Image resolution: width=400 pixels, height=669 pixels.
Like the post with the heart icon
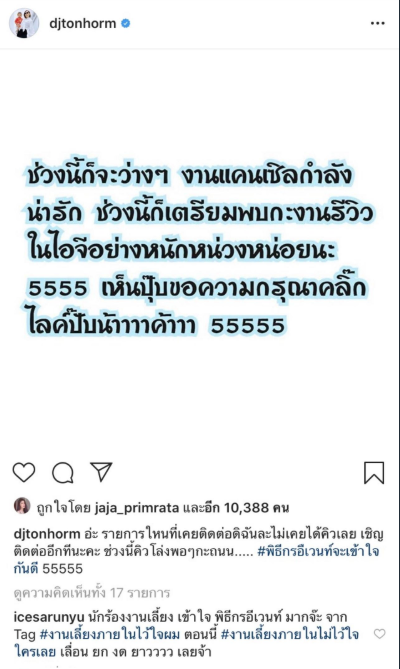coord(24,472)
